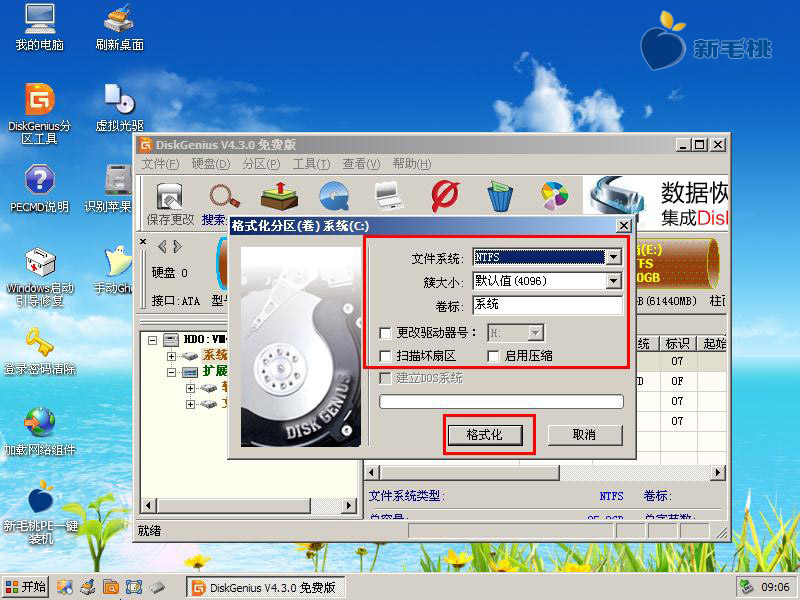800x600 pixels.
Task: Click the 取消 button
Action: click(585, 435)
